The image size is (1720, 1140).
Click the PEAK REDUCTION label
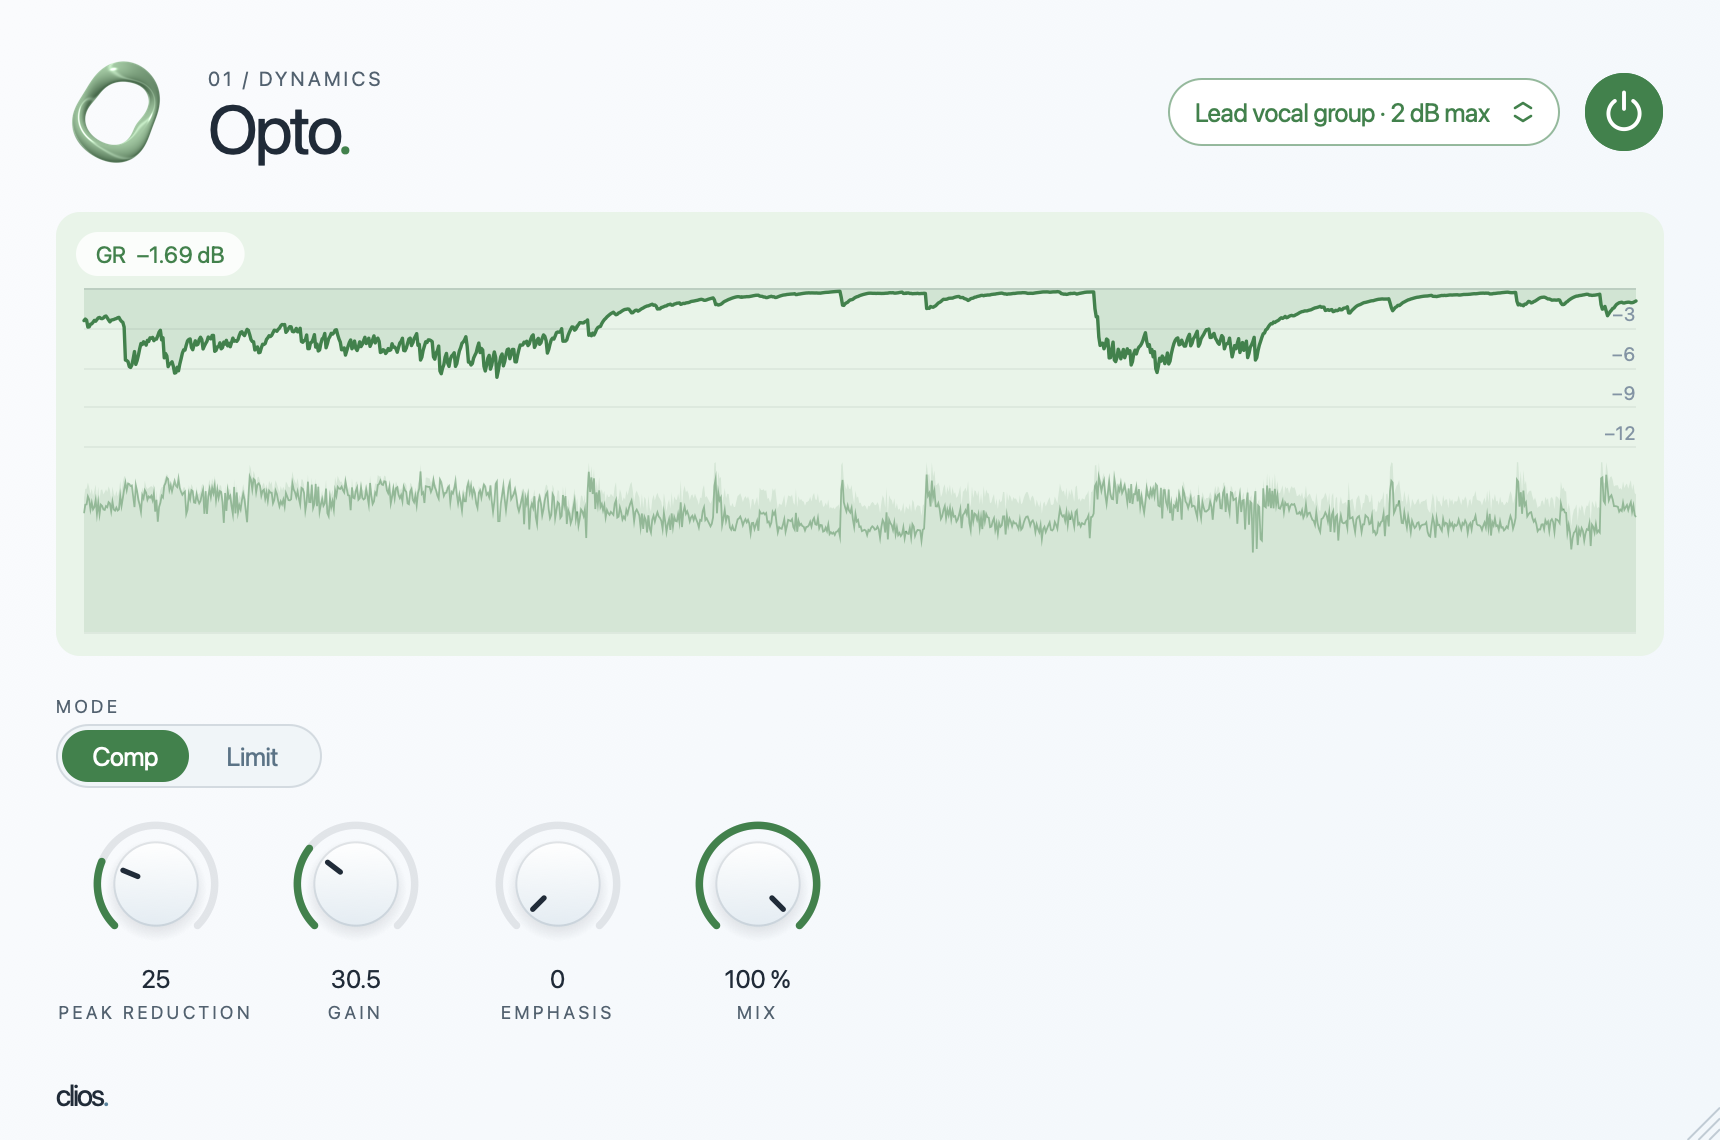tap(155, 1013)
